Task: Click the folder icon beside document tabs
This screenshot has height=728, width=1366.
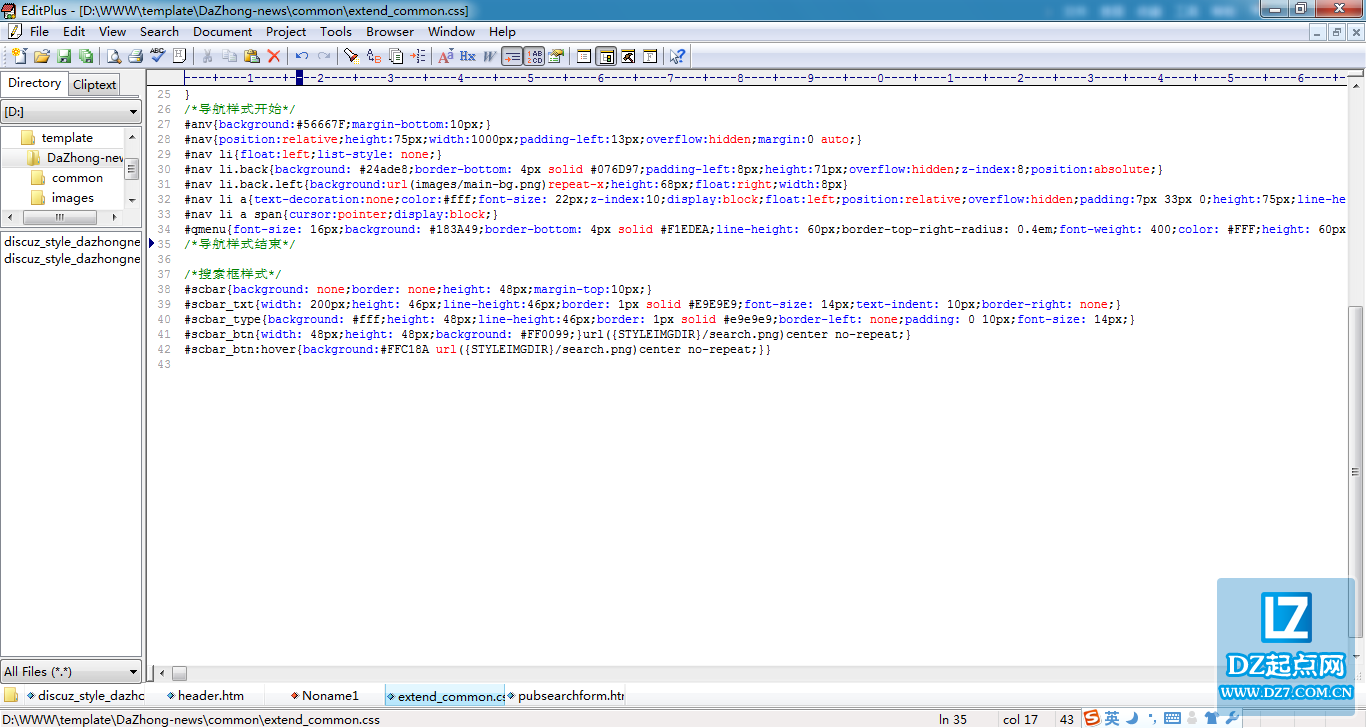Action: [x=11, y=694]
